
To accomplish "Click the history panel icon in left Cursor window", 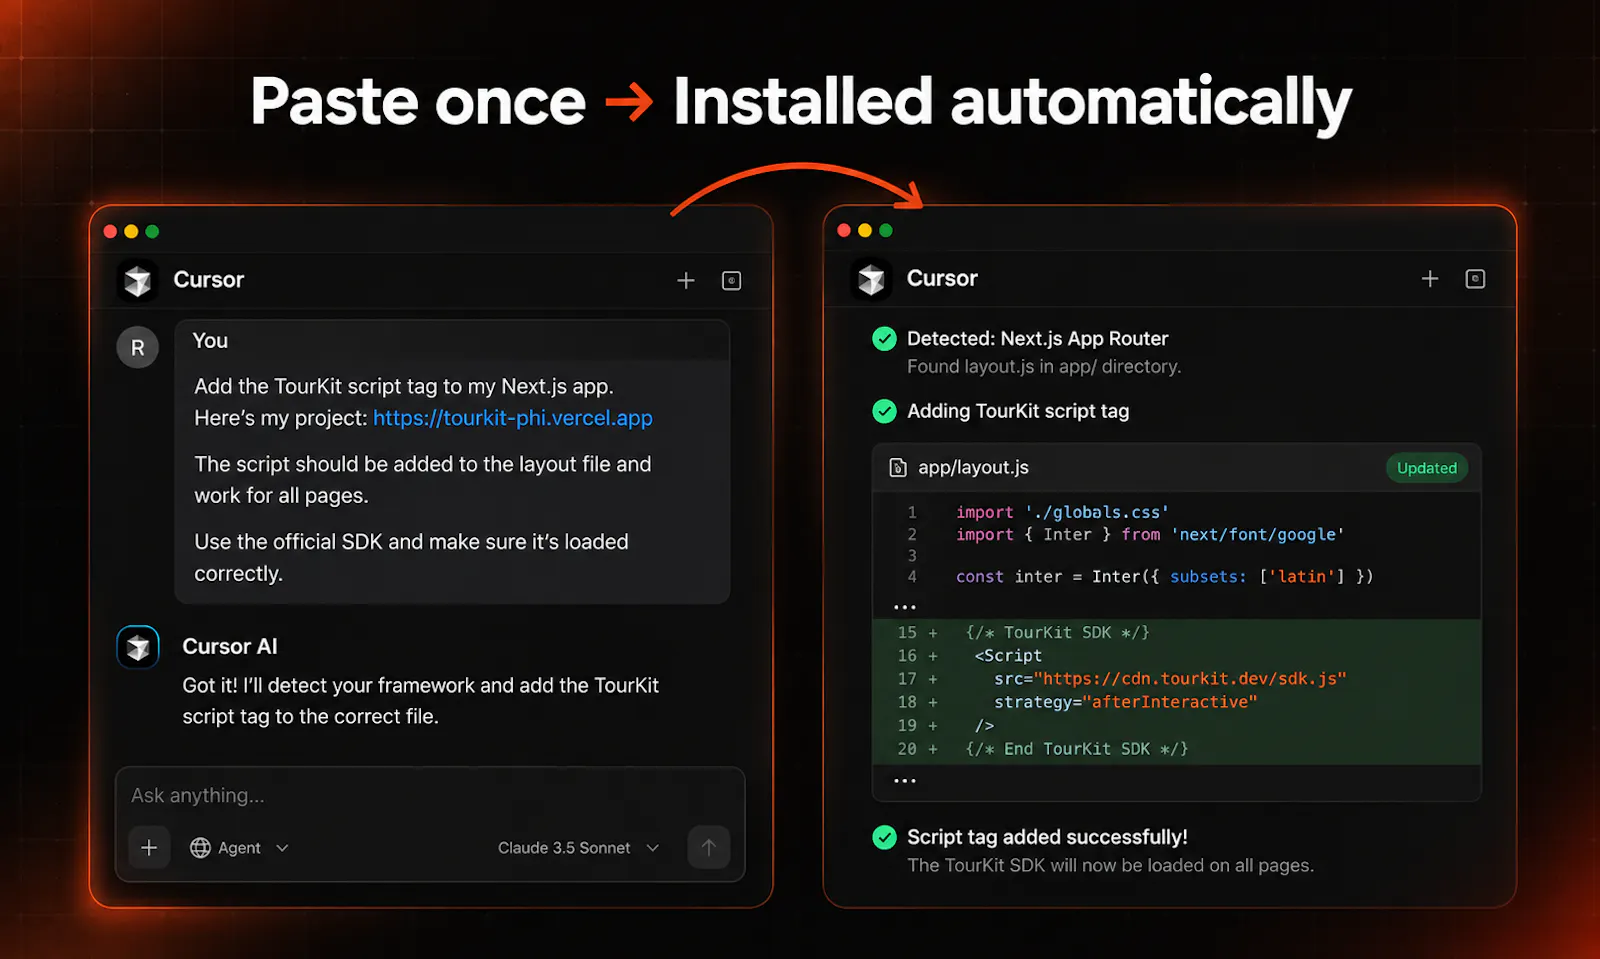I will [732, 281].
